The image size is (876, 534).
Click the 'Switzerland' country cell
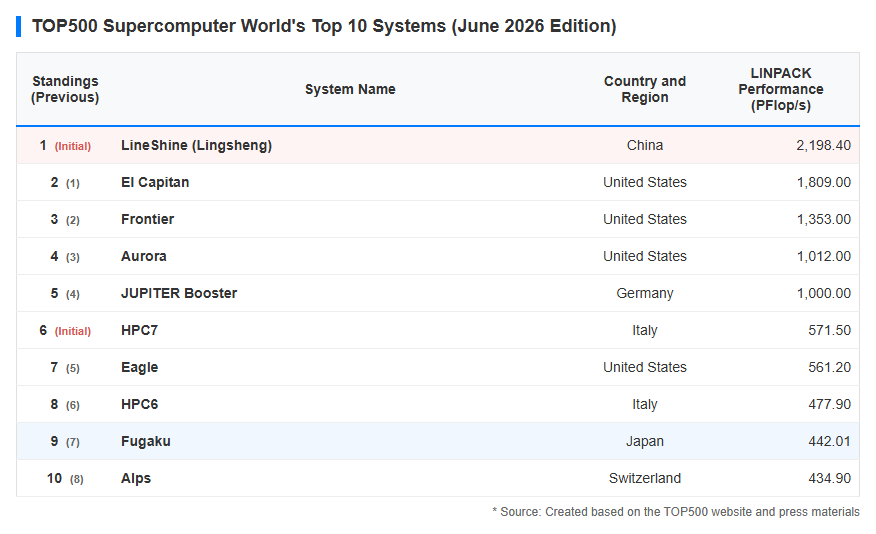[x=645, y=478]
